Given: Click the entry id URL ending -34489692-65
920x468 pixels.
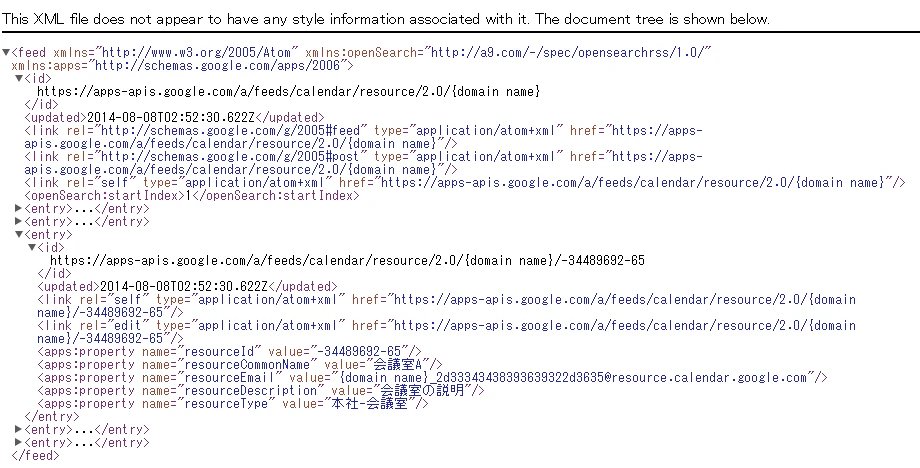Looking at the screenshot, I should point(347,260).
